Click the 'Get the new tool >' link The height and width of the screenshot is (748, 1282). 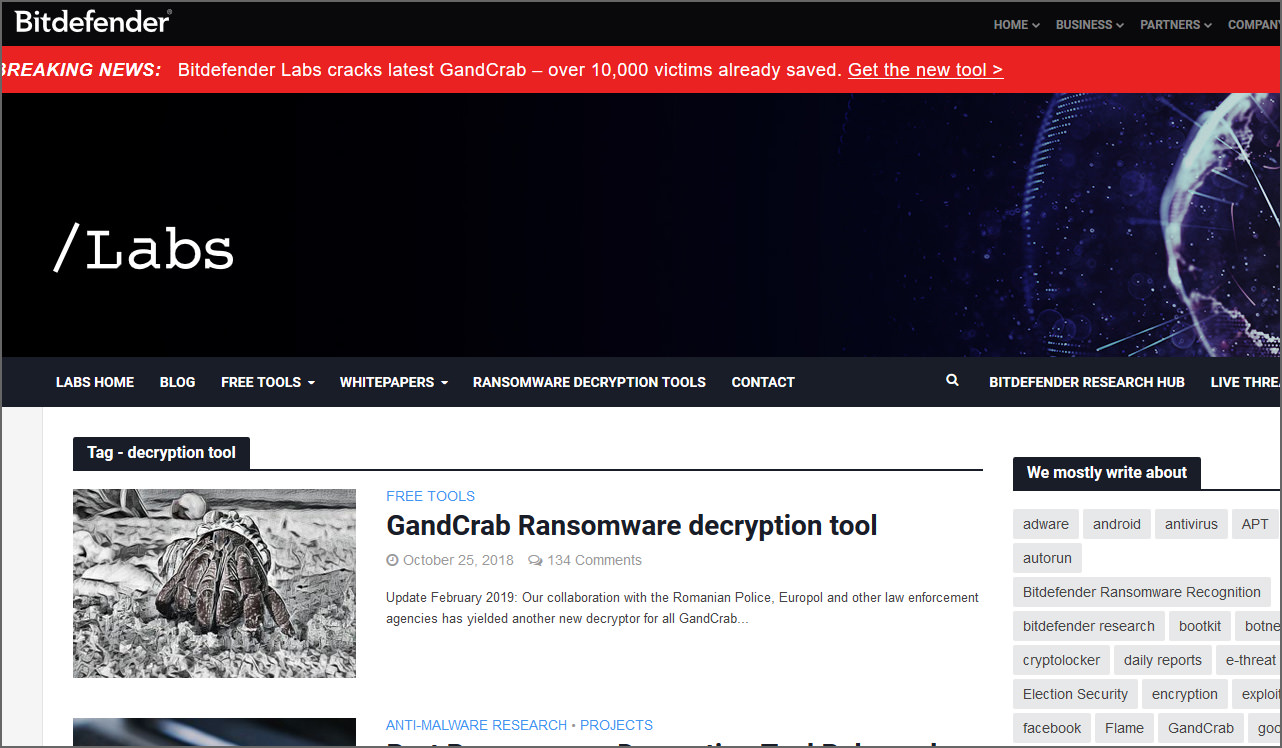click(925, 70)
